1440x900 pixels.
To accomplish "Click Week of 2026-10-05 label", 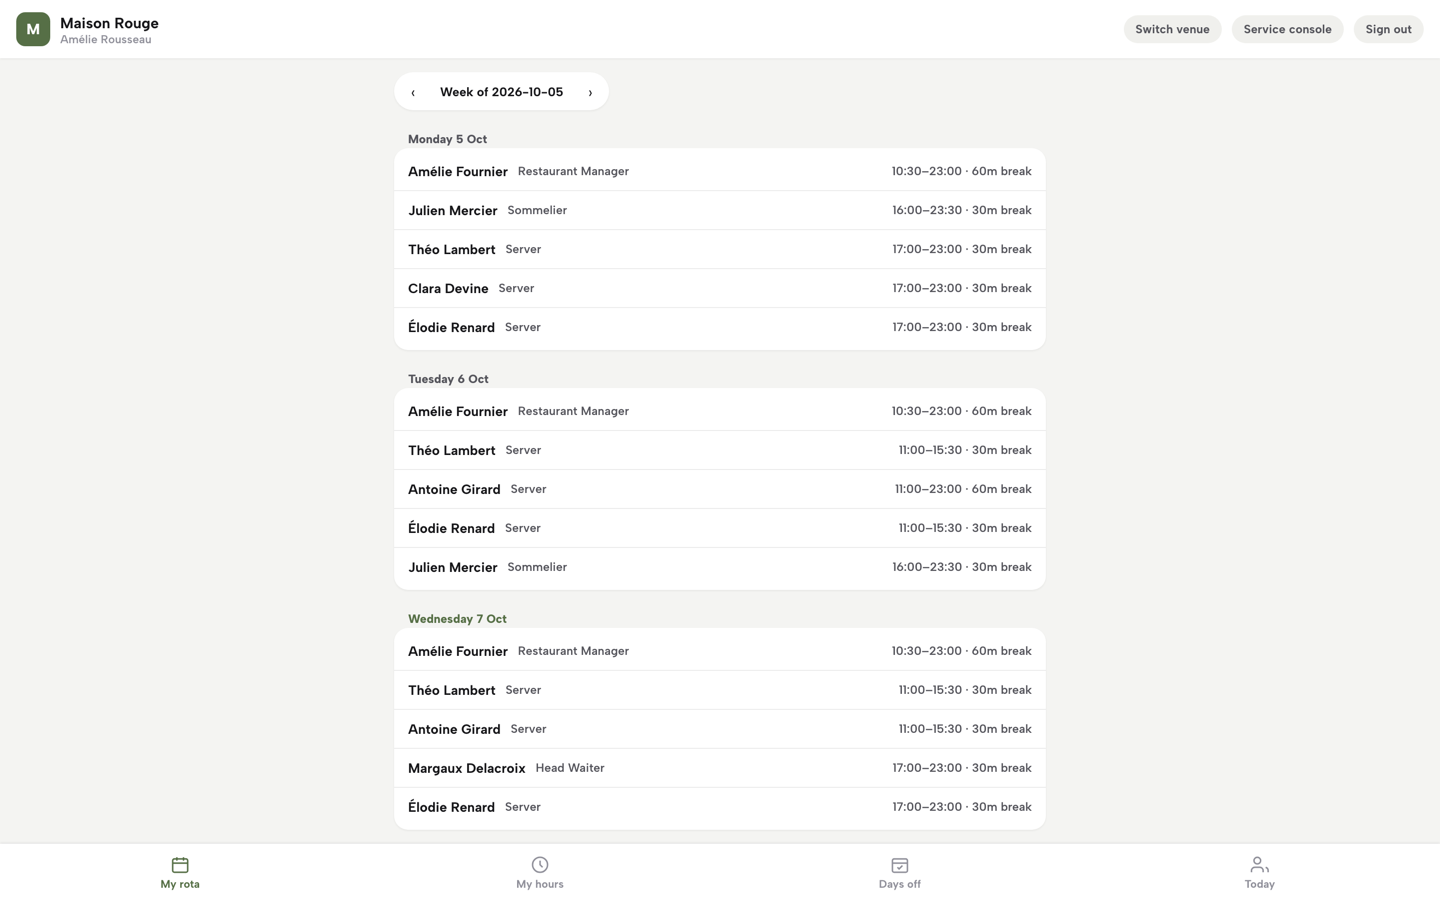I will tap(501, 92).
